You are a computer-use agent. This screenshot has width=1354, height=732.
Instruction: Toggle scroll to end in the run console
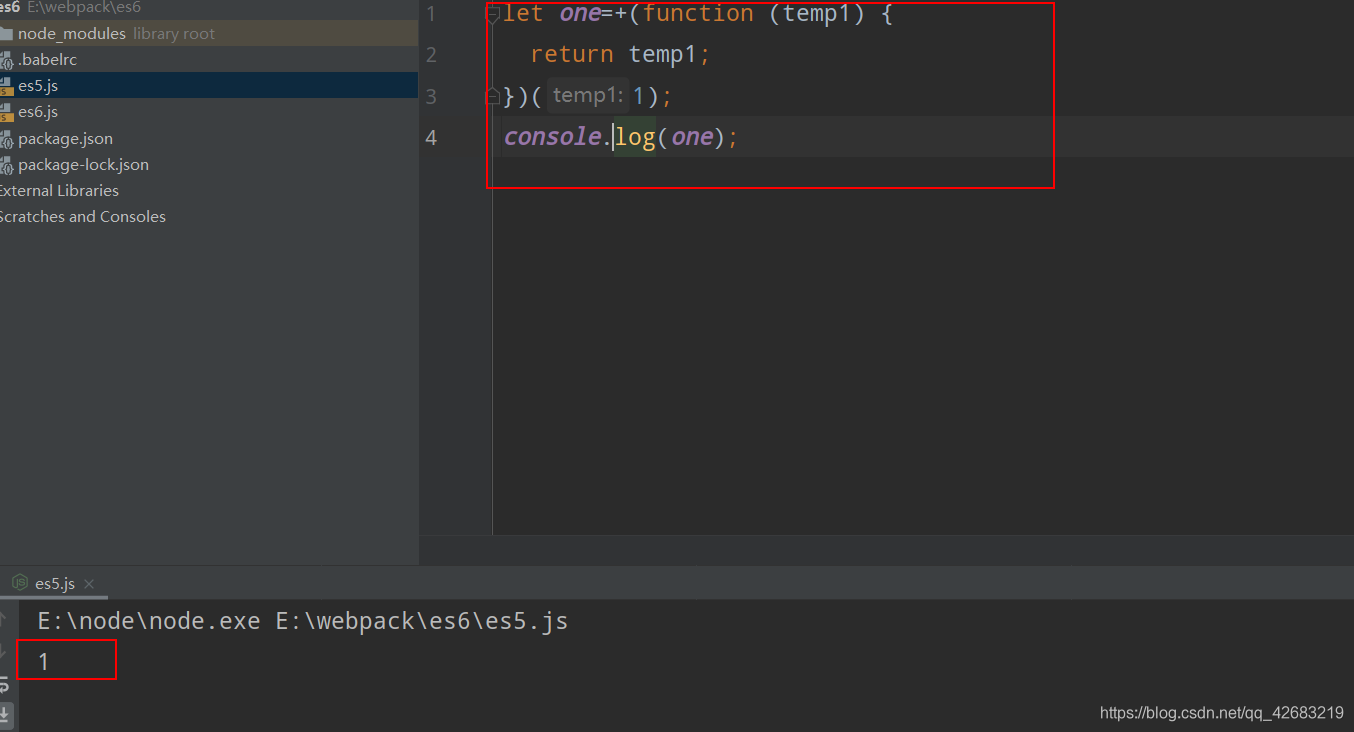pyautogui.click(x=4, y=714)
